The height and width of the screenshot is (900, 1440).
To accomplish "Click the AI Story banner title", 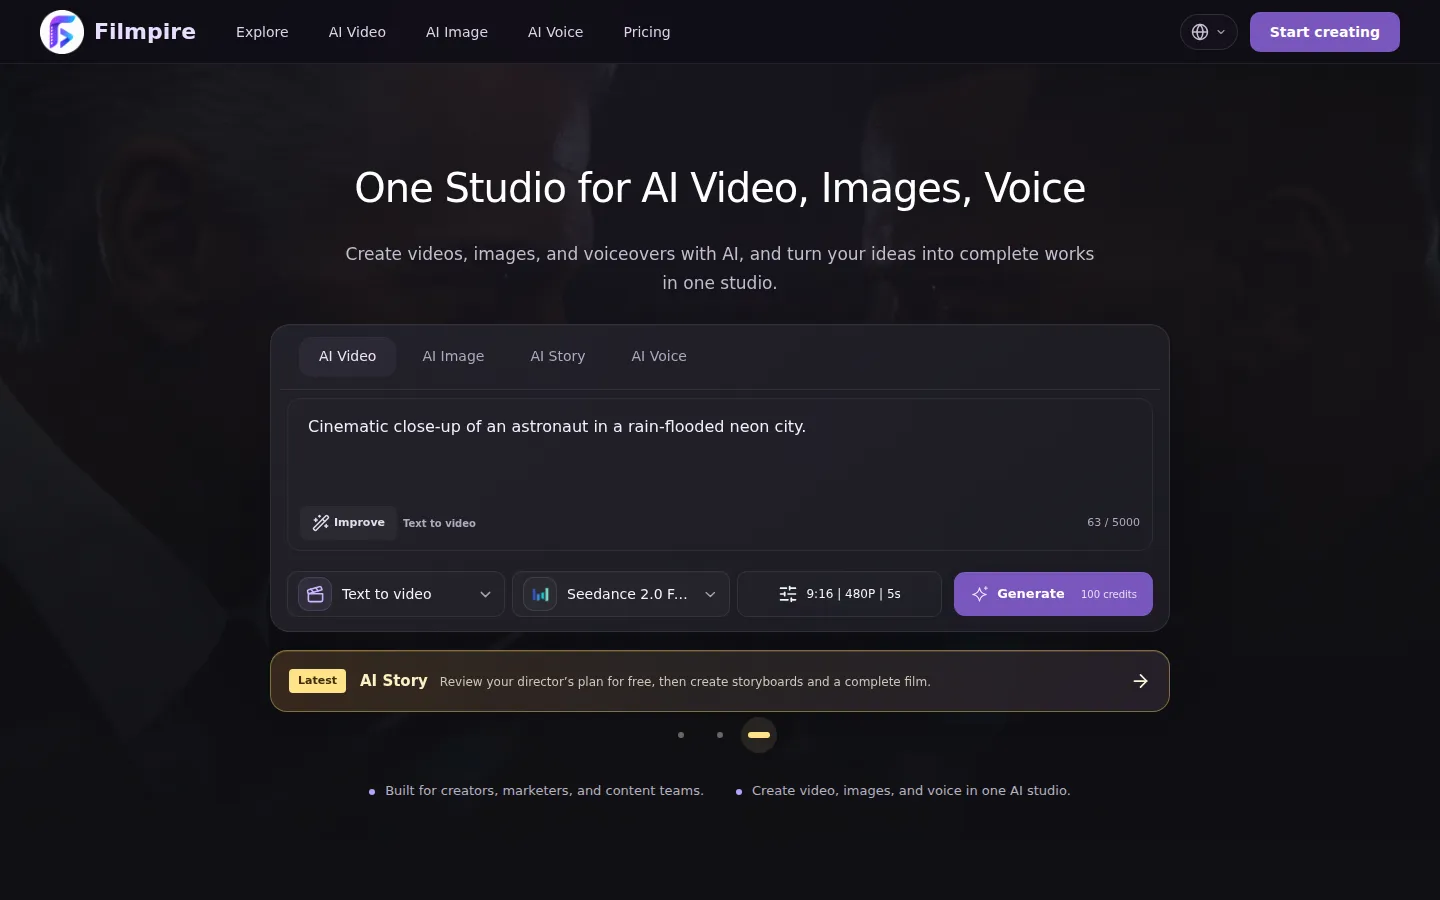I will pos(394,681).
